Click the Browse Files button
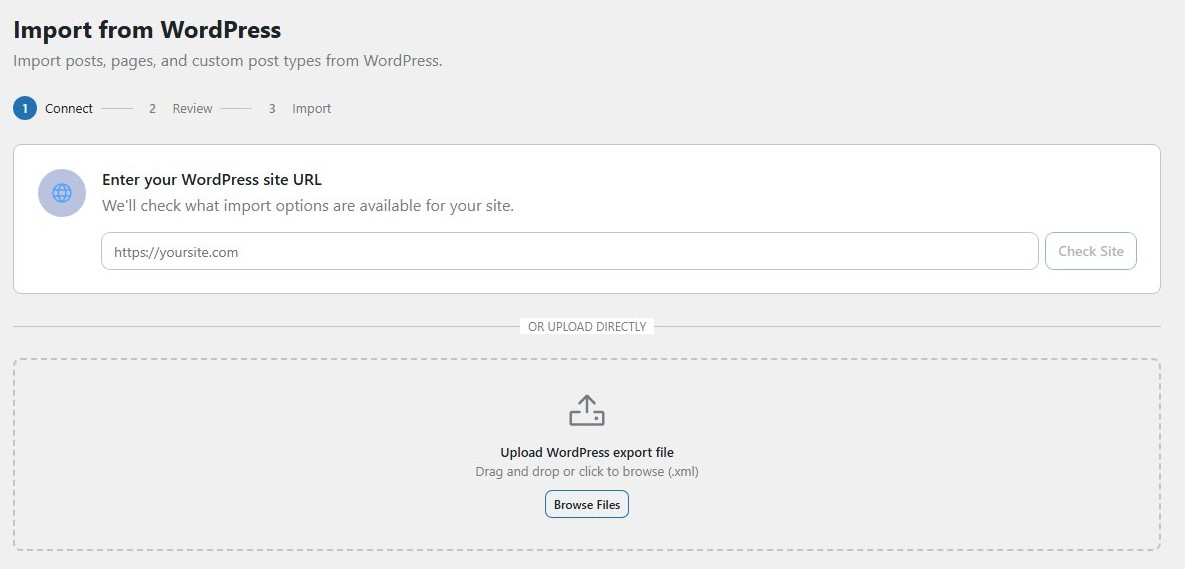The width and height of the screenshot is (1185, 569). point(586,504)
